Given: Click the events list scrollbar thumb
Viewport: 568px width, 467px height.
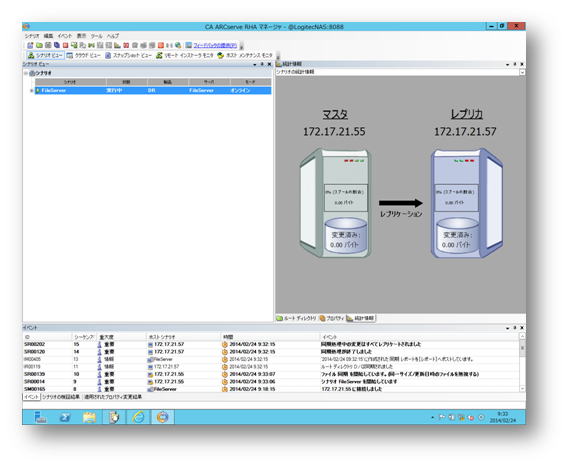Looking at the screenshot, I should tap(522, 348).
